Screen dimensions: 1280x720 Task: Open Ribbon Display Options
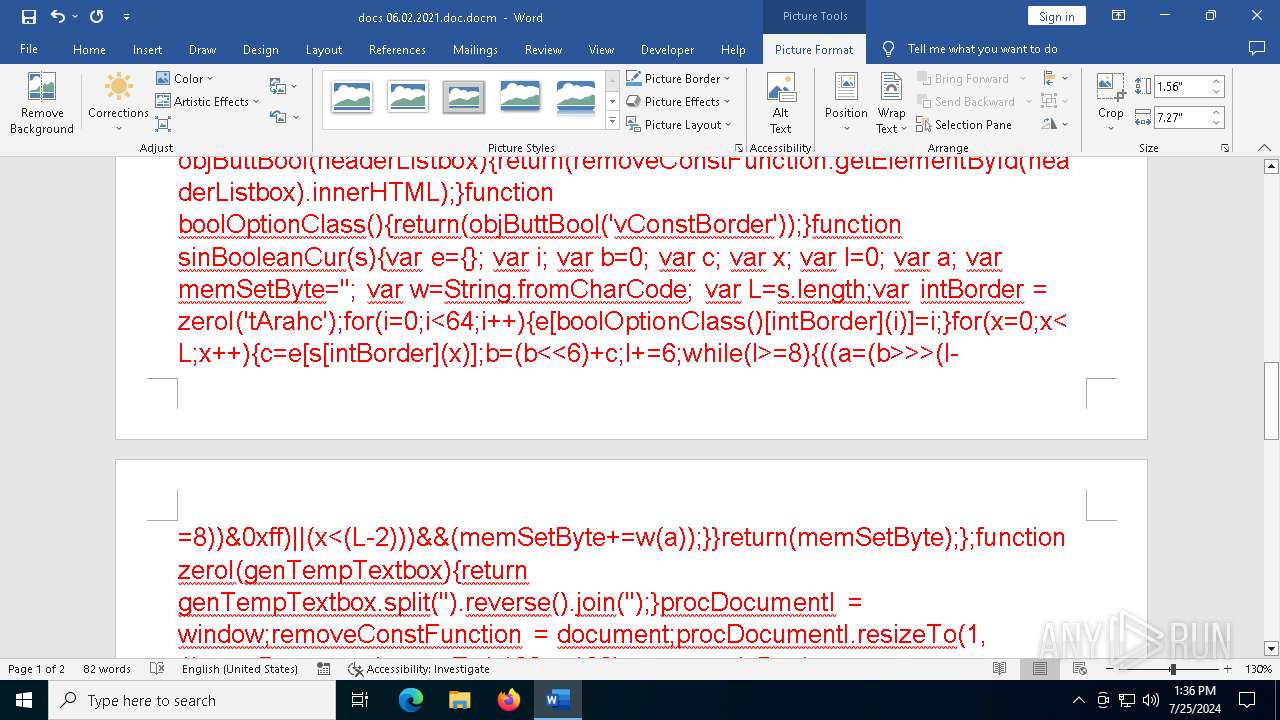point(1119,16)
